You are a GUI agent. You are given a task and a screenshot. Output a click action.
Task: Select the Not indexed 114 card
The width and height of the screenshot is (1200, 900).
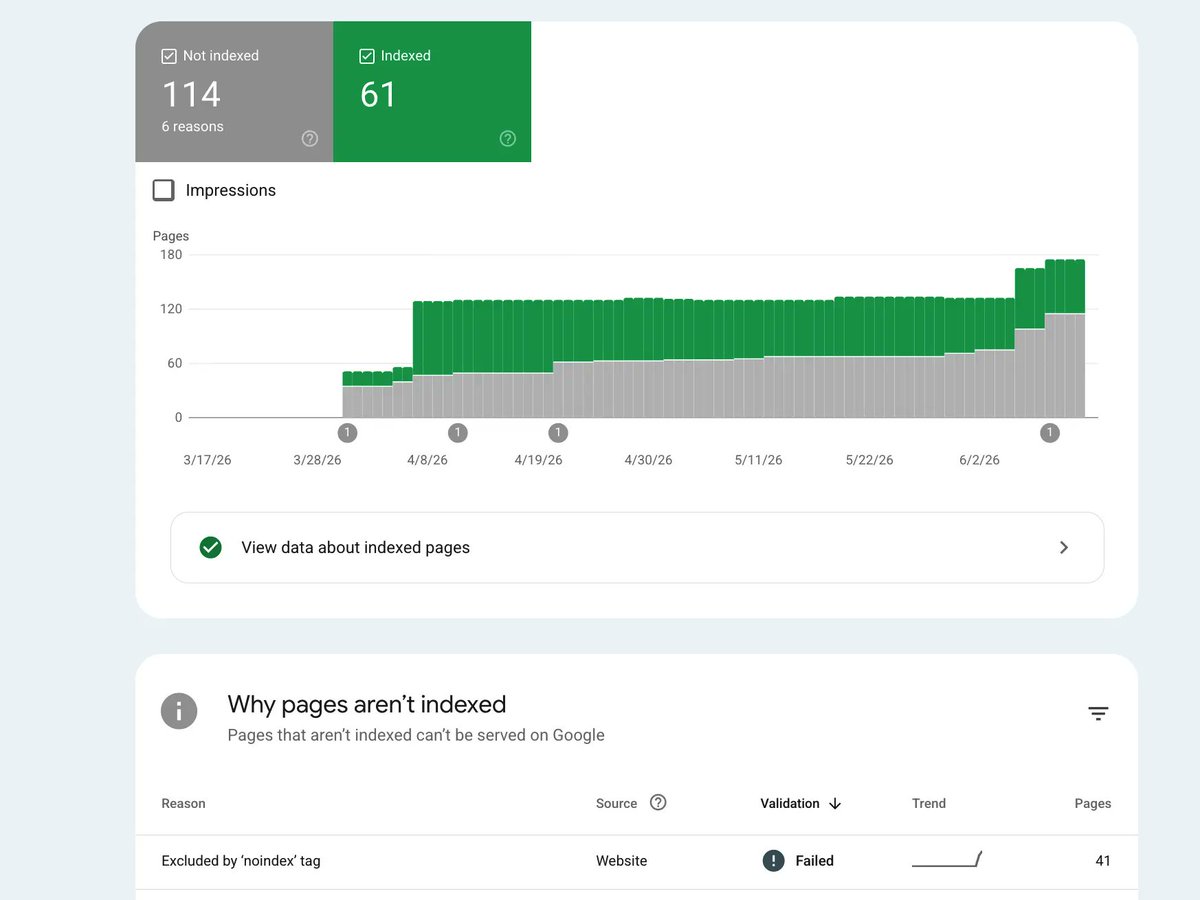point(234,92)
